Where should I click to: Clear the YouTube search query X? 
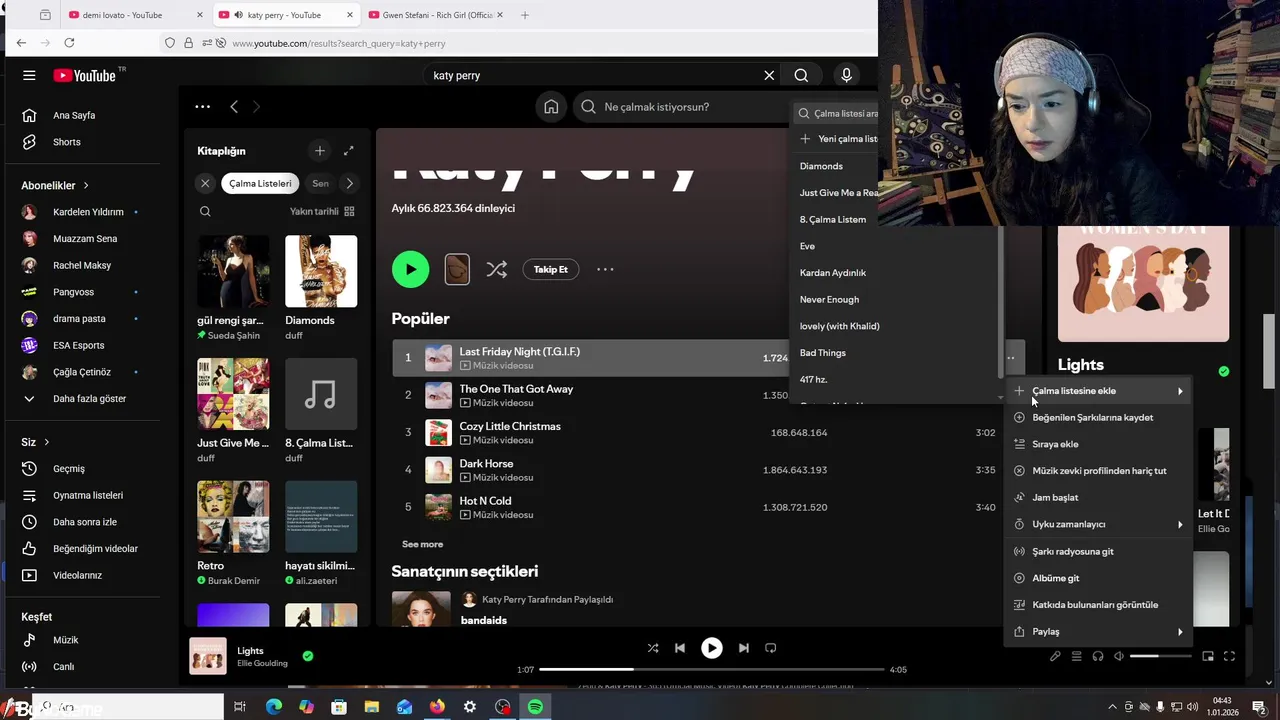point(769,75)
